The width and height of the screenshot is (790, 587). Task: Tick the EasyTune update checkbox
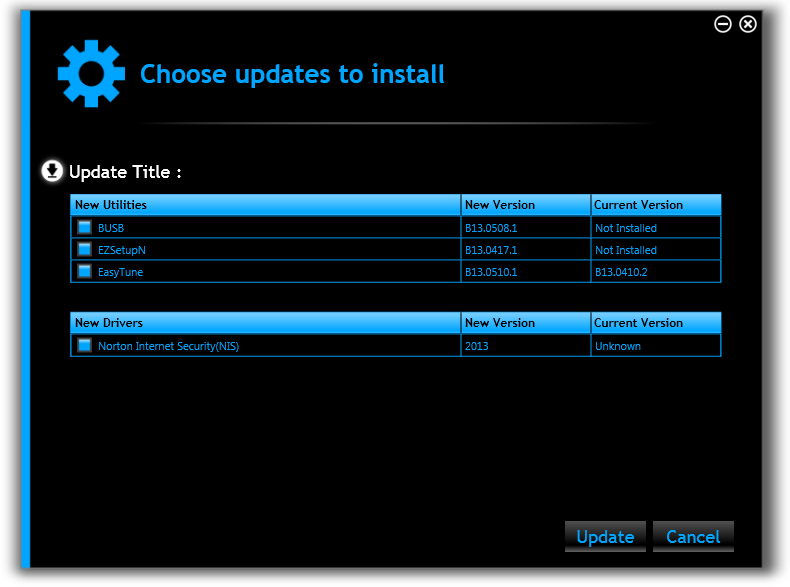(x=85, y=272)
